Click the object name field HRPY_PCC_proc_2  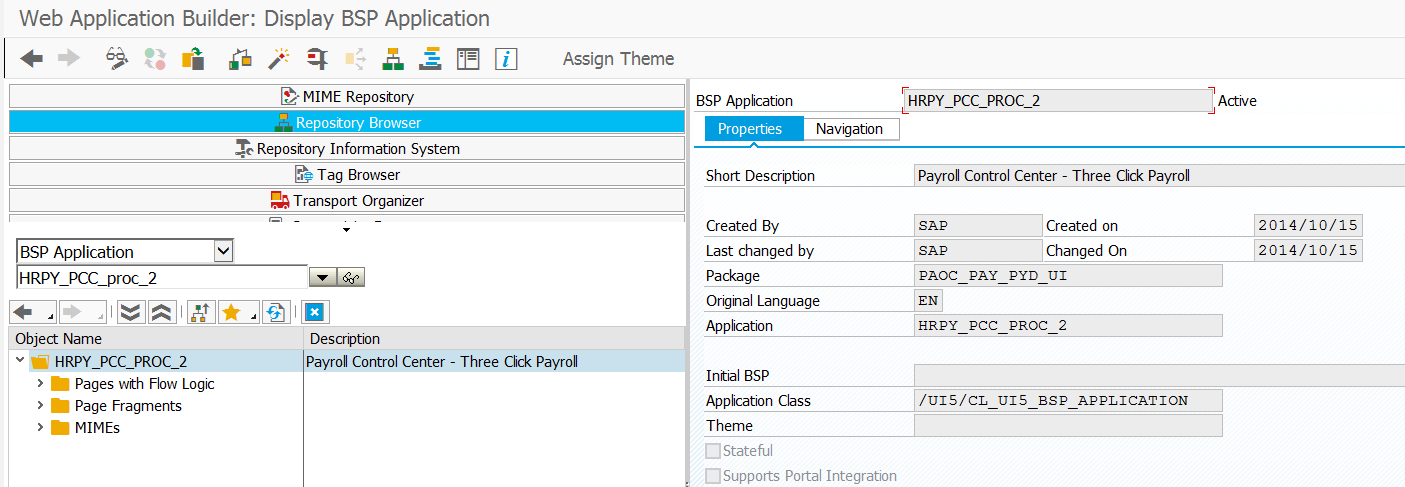162,278
